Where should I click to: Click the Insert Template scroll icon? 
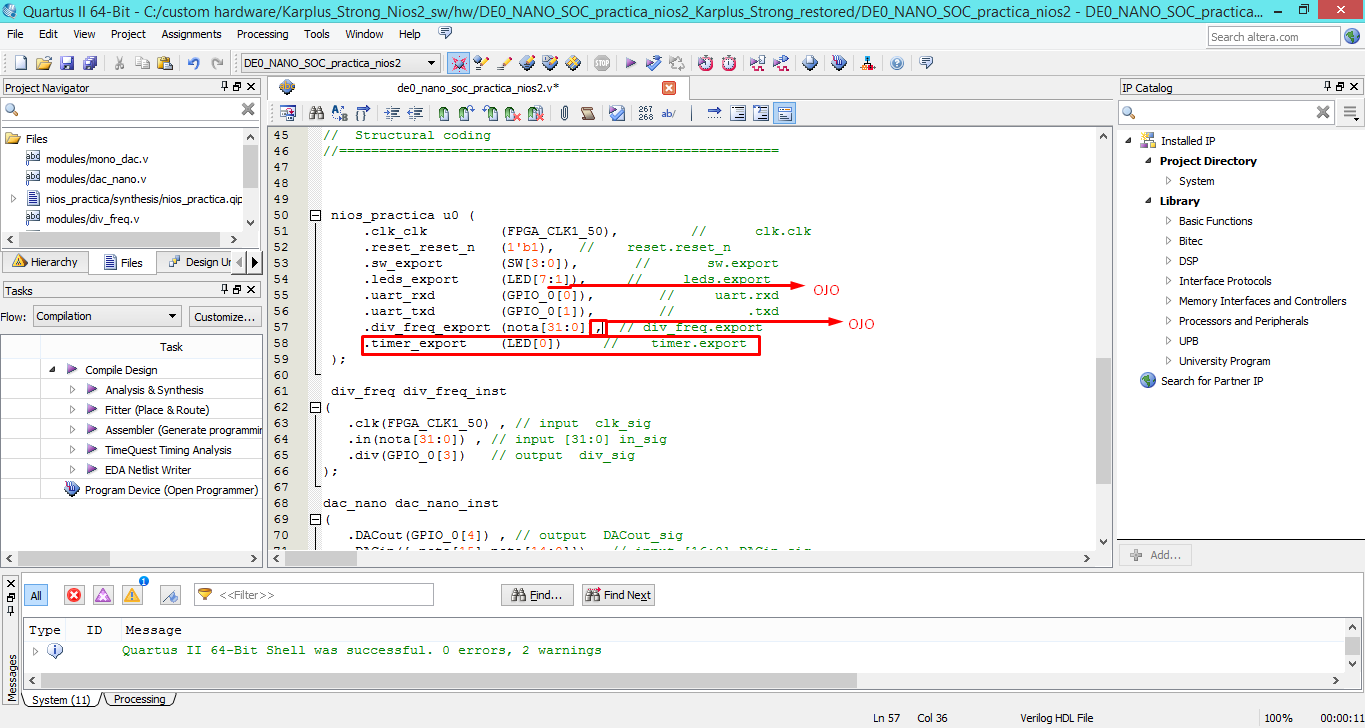[588, 113]
